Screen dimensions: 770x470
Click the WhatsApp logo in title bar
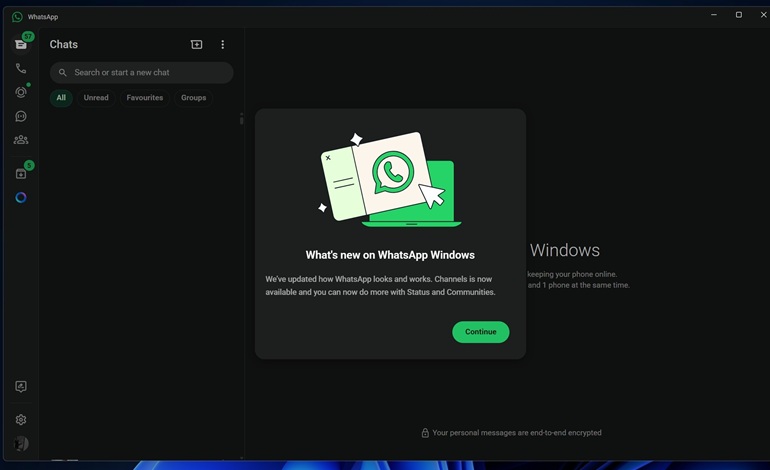pyautogui.click(x=17, y=17)
